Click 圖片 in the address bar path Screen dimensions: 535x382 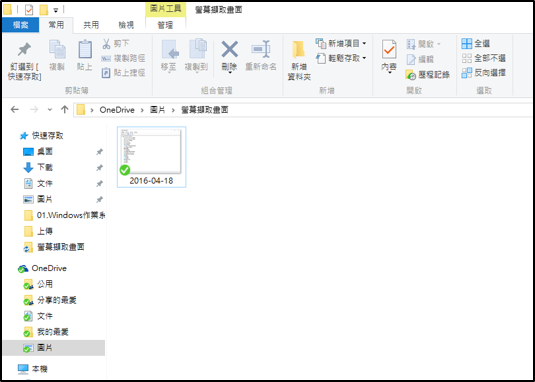(x=157, y=110)
